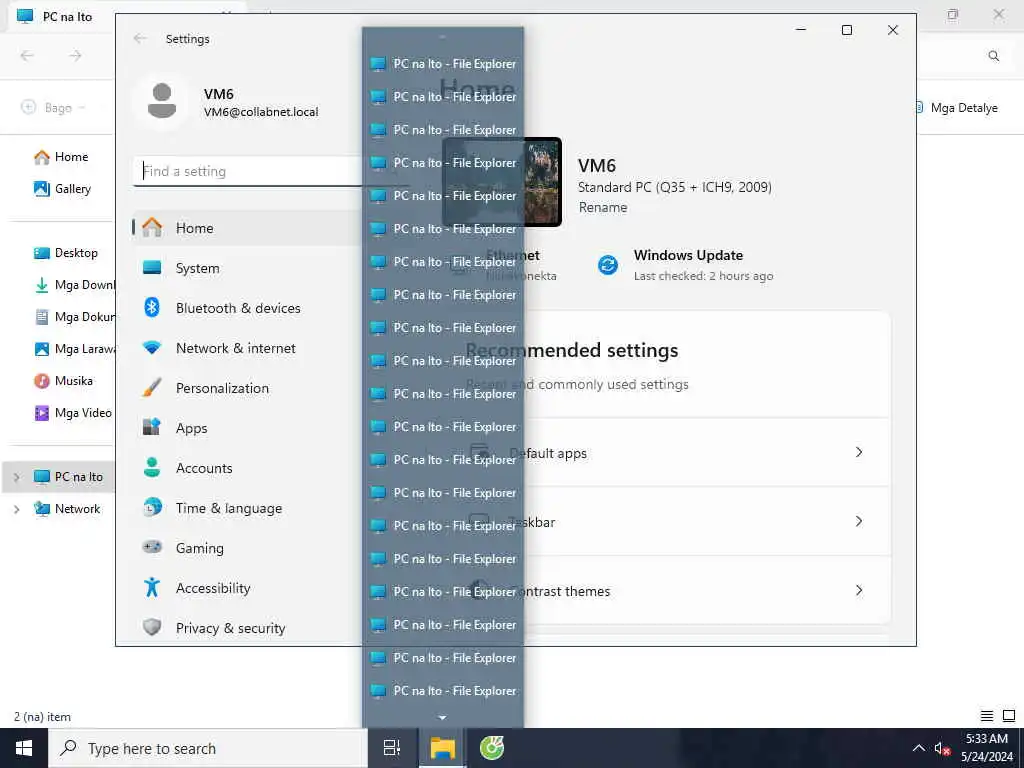Select first PC na Ito window entry
1024x768 pixels.
click(443, 64)
